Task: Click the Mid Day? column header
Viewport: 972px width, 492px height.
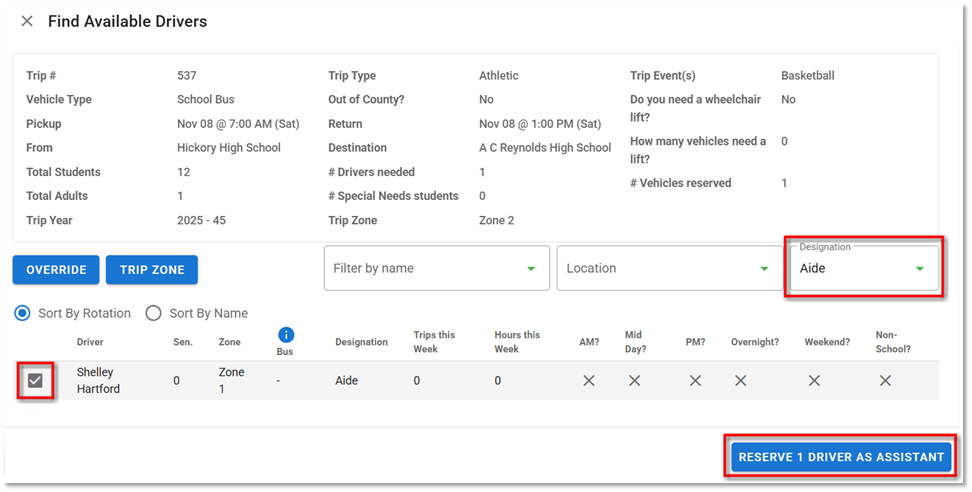Action: [635, 342]
